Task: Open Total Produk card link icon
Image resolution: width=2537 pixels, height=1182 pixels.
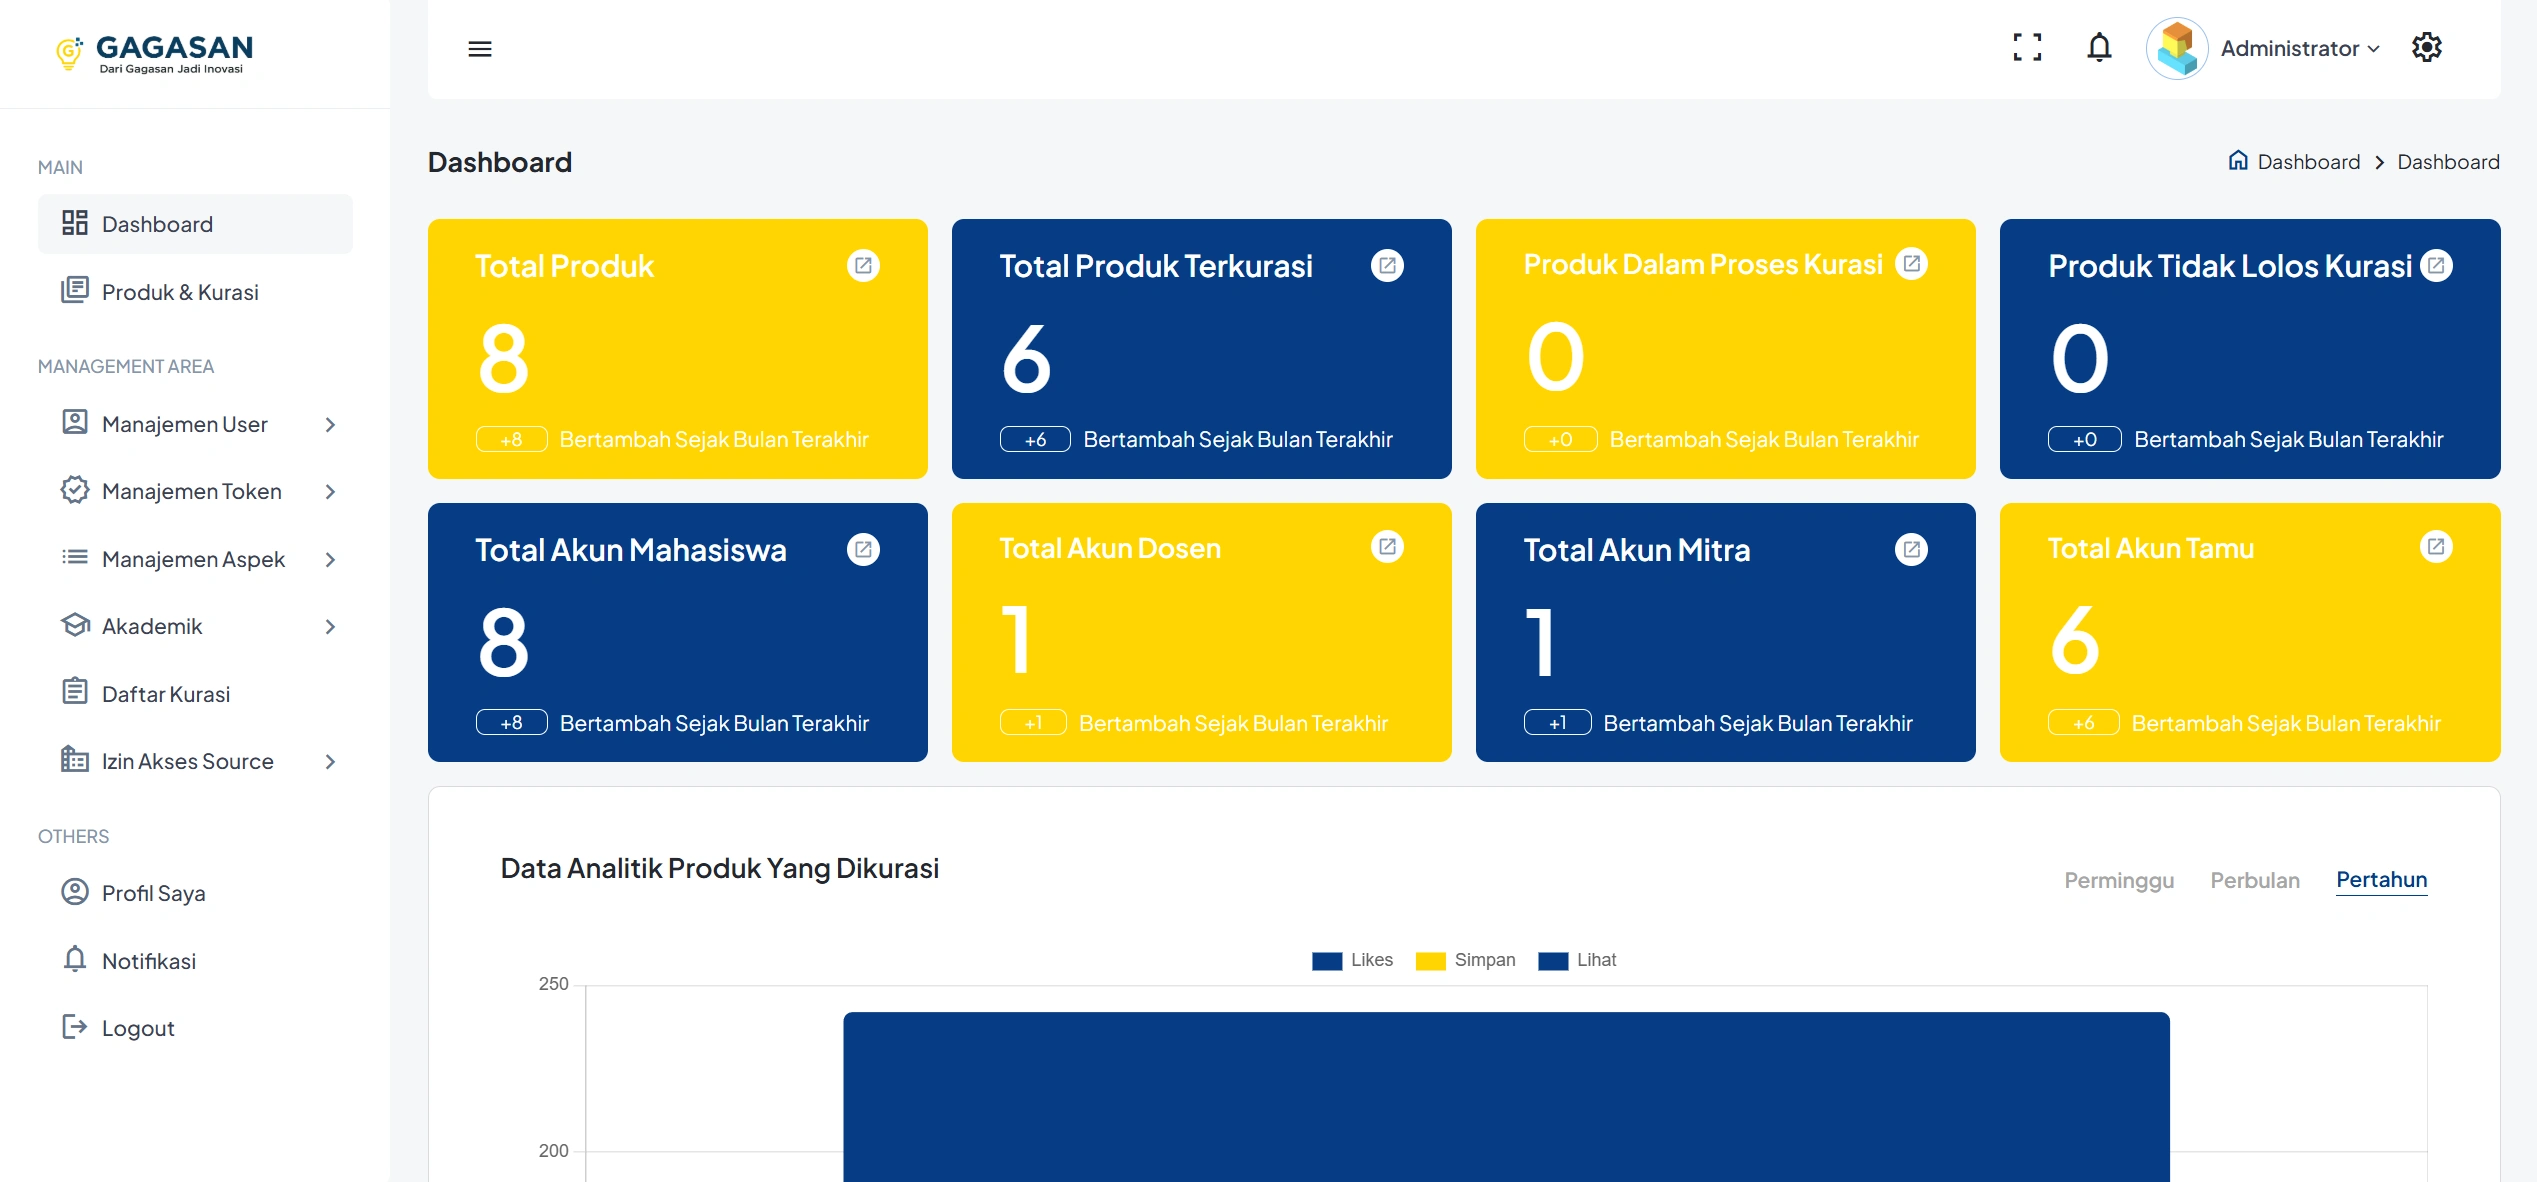Action: (863, 266)
